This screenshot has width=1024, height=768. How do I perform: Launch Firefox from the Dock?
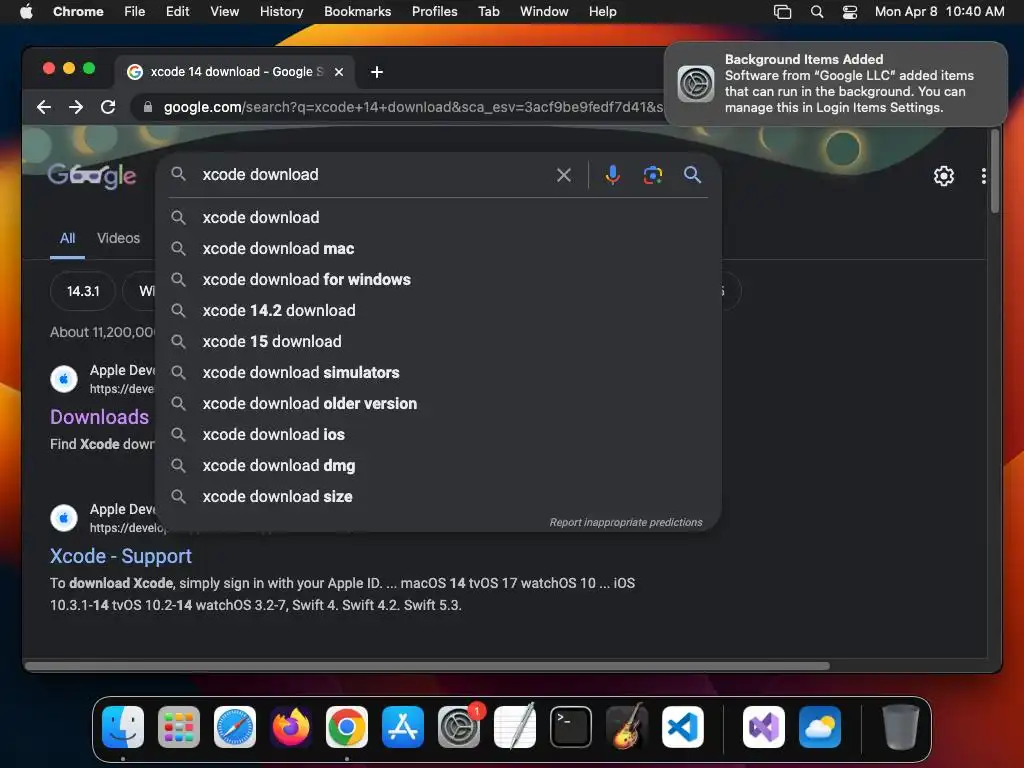pyautogui.click(x=291, y=727)
